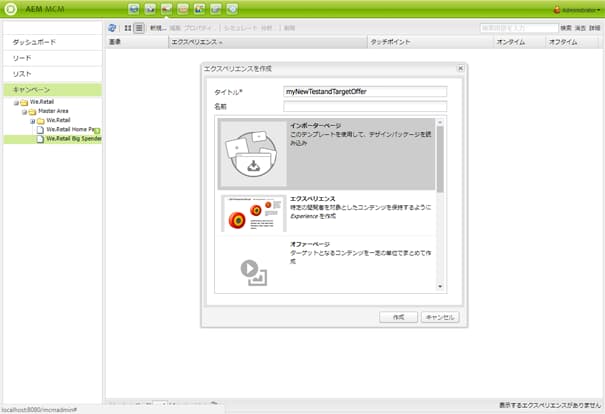The height and width of the screenshot is (414, 605).
Task: Collapse the We.Retail node under Master Area
Action: pos(33,121)
